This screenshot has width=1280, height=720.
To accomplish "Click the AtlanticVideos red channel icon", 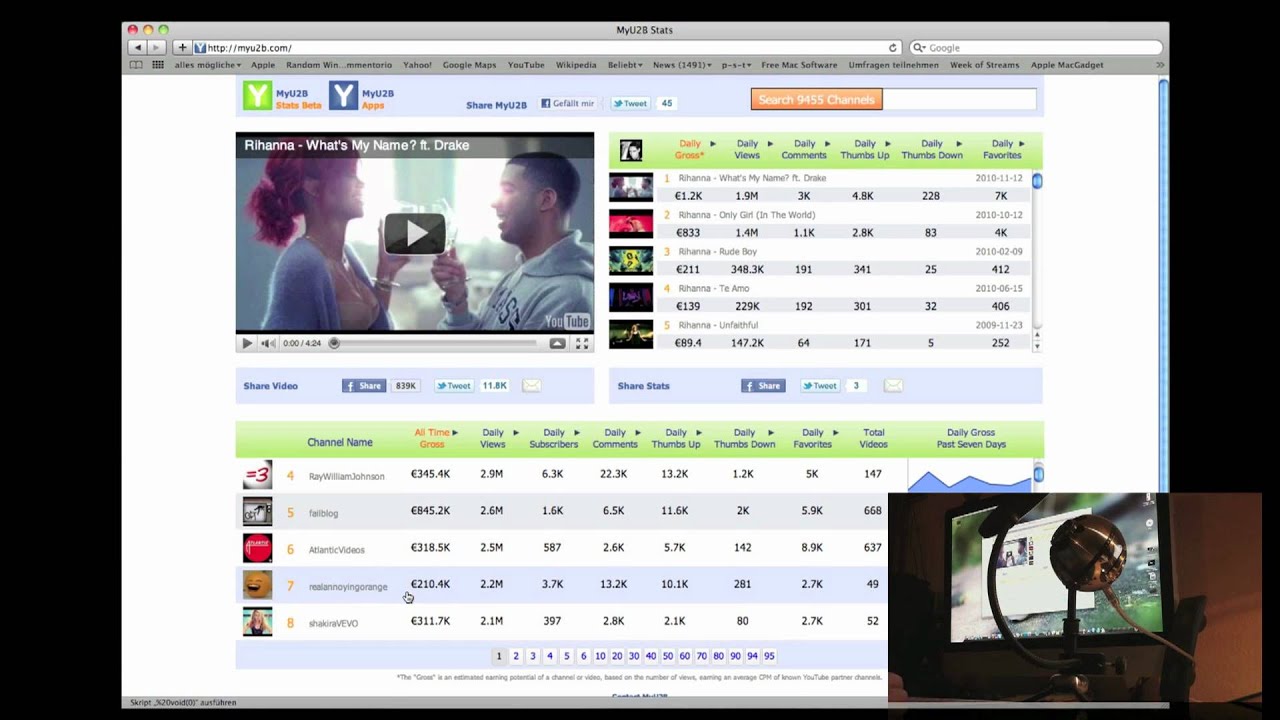I will [x=257, y=548].
